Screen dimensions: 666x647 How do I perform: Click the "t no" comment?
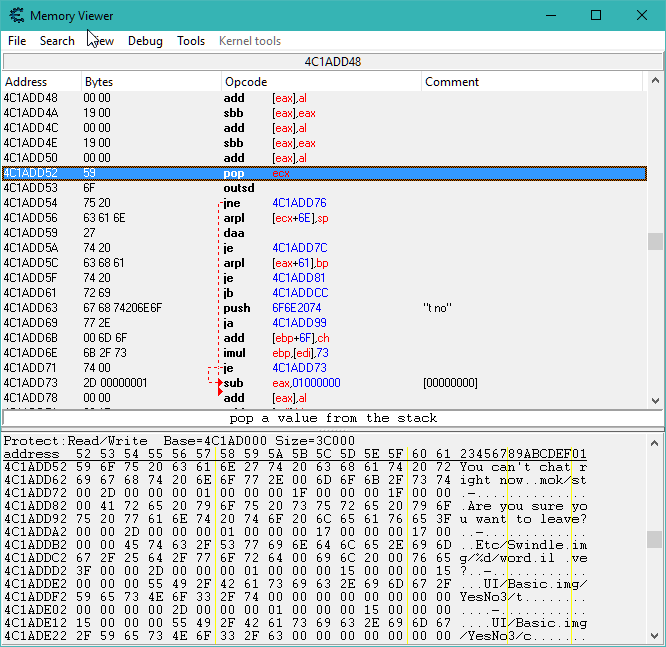pyautogui.click(x=437, y=308)
